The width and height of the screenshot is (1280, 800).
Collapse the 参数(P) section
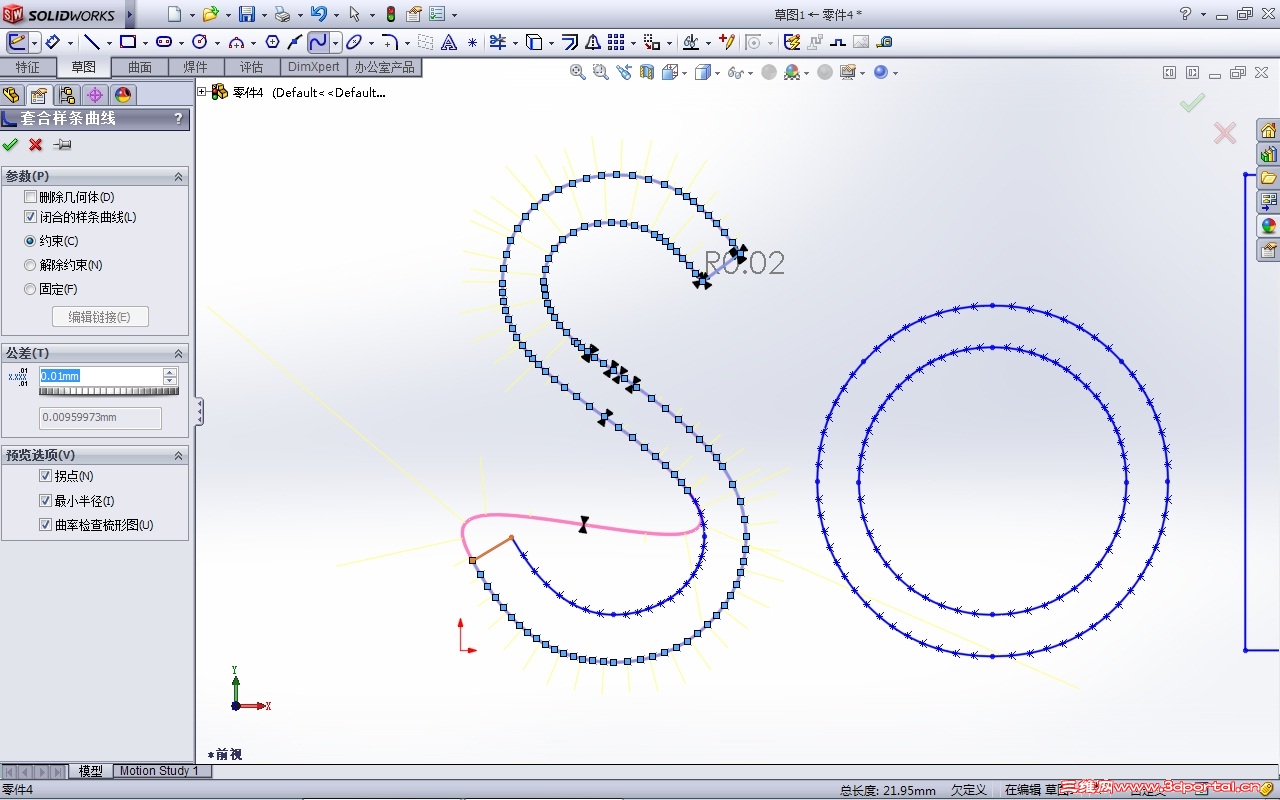click(x=179, y=176)
